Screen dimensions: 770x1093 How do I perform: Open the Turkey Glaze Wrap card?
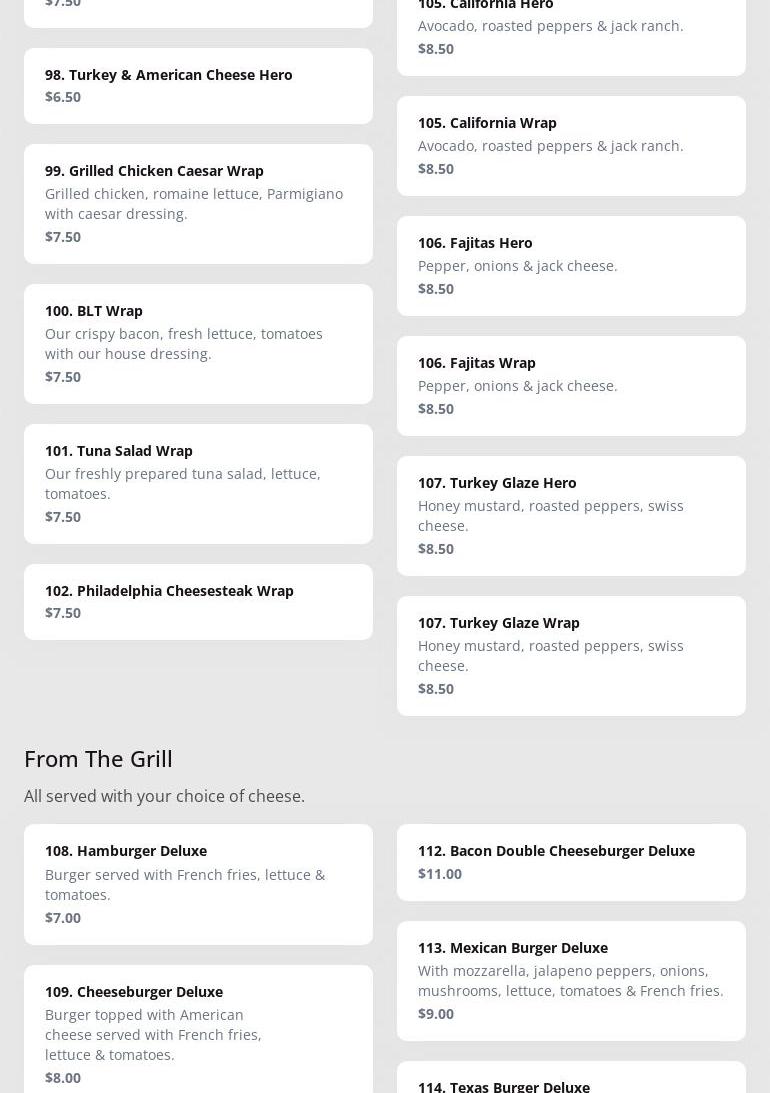571,655
